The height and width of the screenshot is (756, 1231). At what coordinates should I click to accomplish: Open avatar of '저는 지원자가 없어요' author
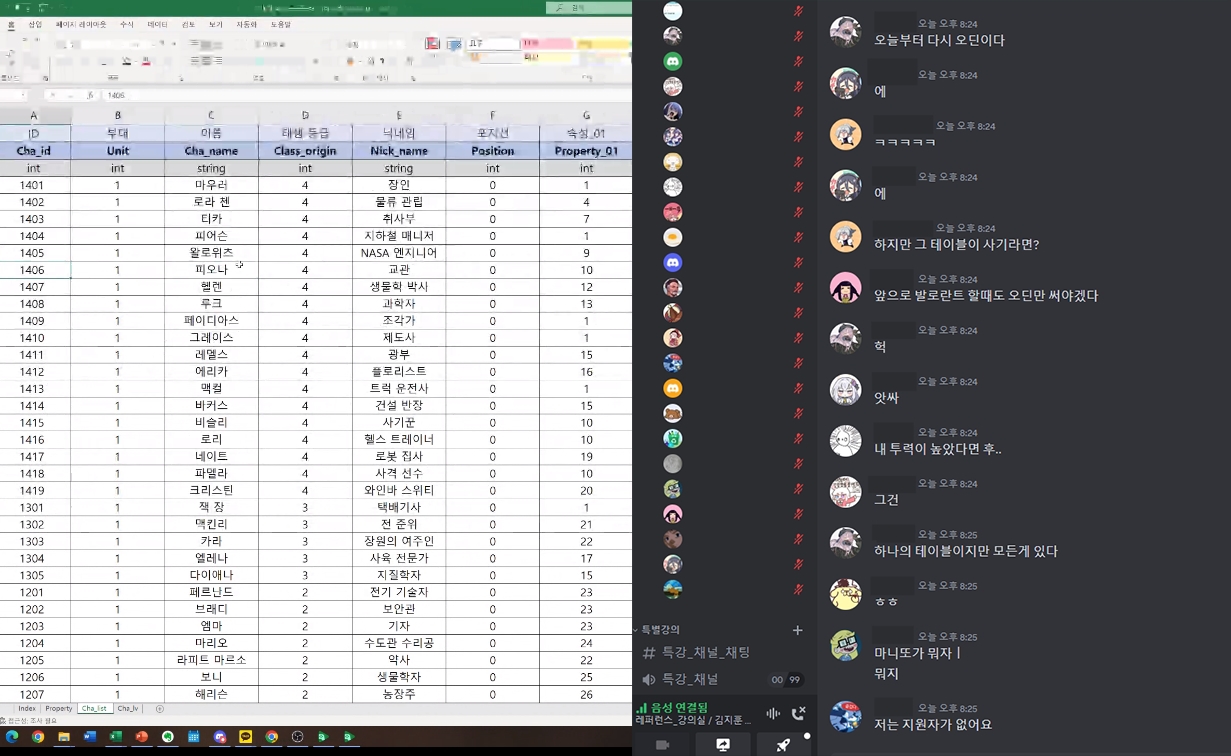coord(846,716)
